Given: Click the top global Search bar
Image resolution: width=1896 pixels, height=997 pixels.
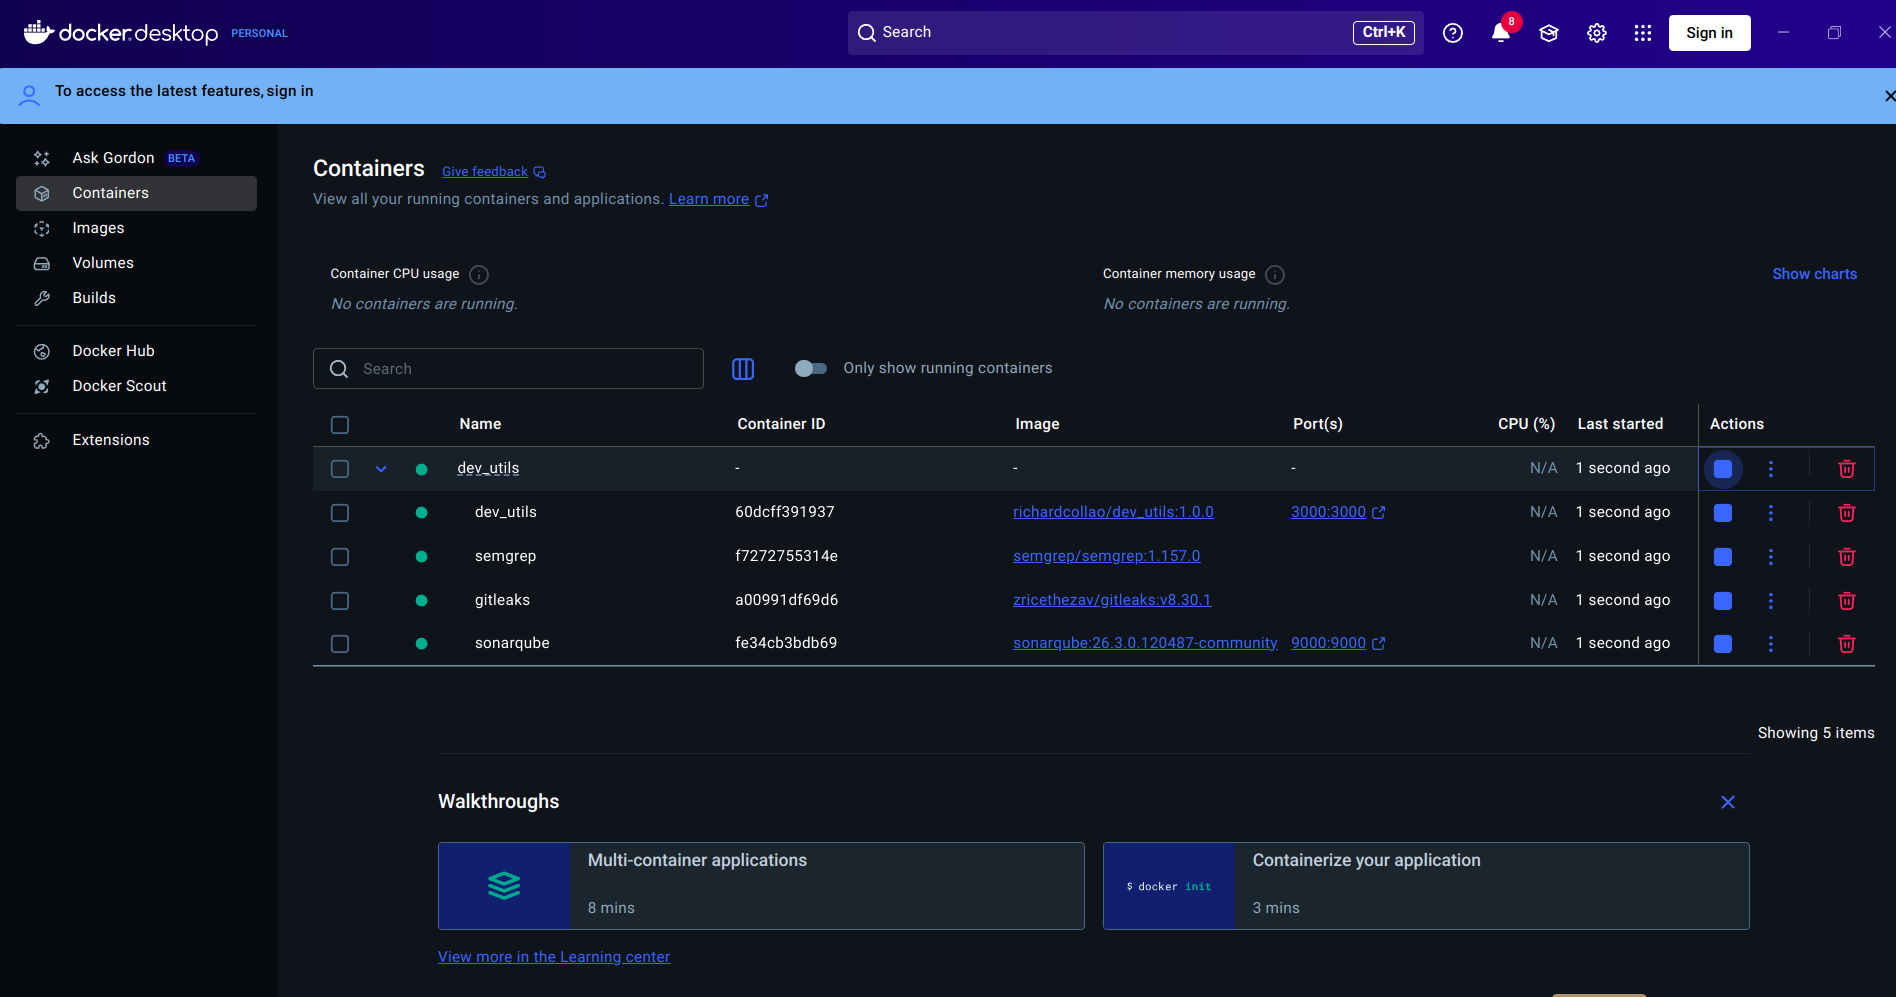Looking at the screenshot, I should point(1136,33).
